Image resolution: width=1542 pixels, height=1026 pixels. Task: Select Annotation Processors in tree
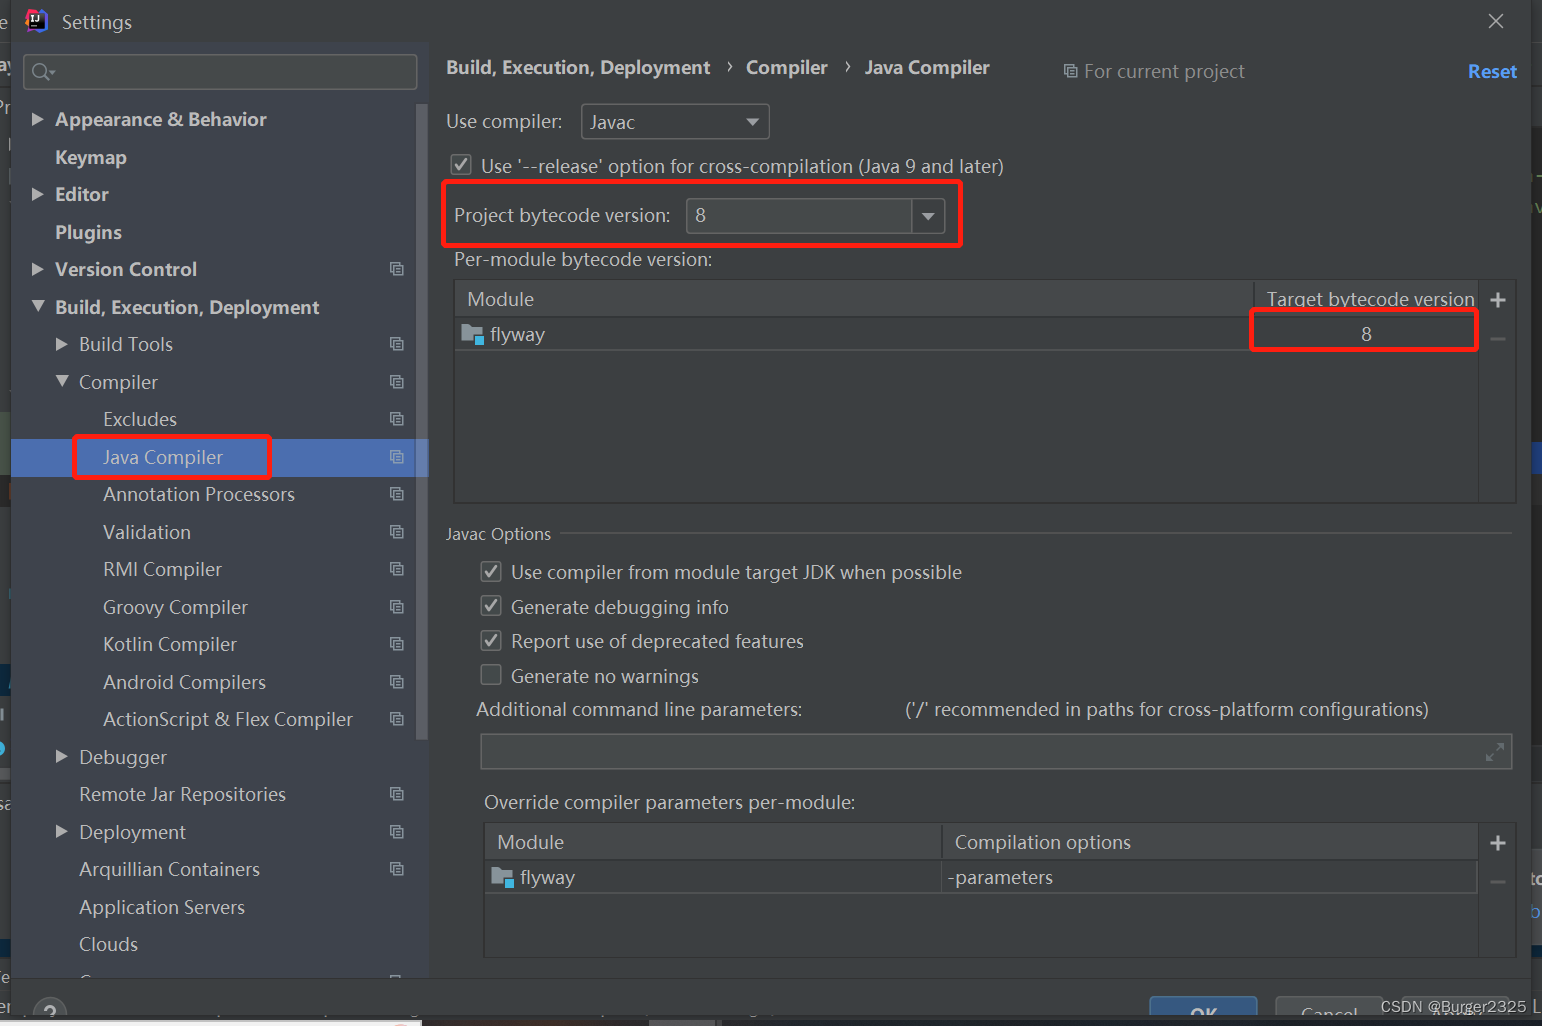199,494
